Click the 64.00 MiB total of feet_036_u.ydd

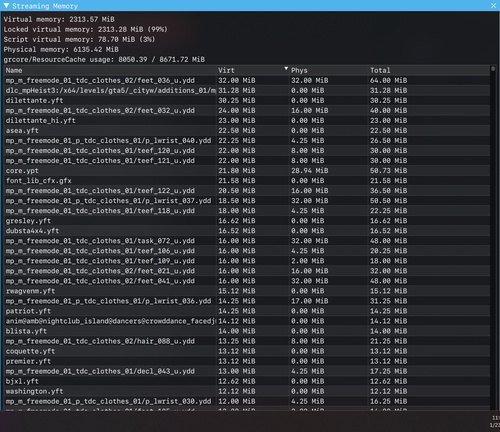(x=388, y=80)
